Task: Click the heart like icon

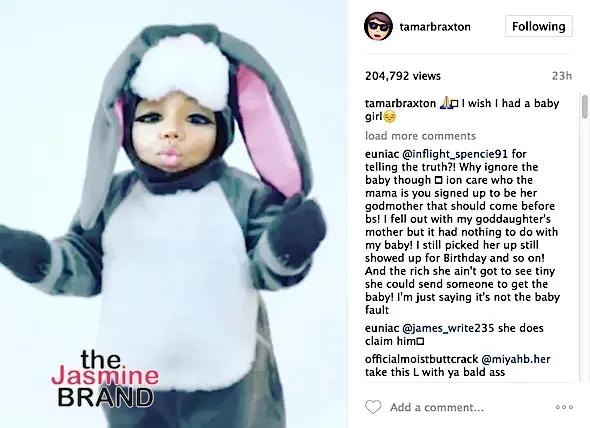Action: tap(373, 407)
